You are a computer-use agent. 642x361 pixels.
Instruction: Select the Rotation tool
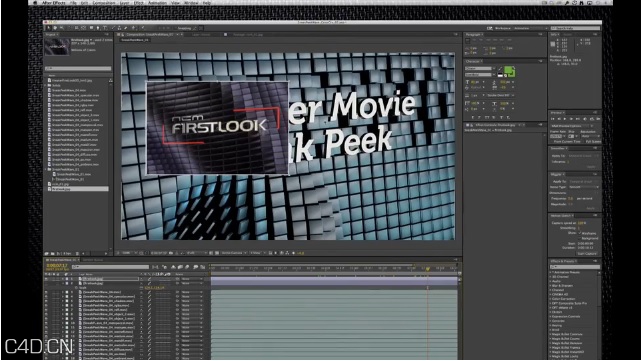pos(70,28)
